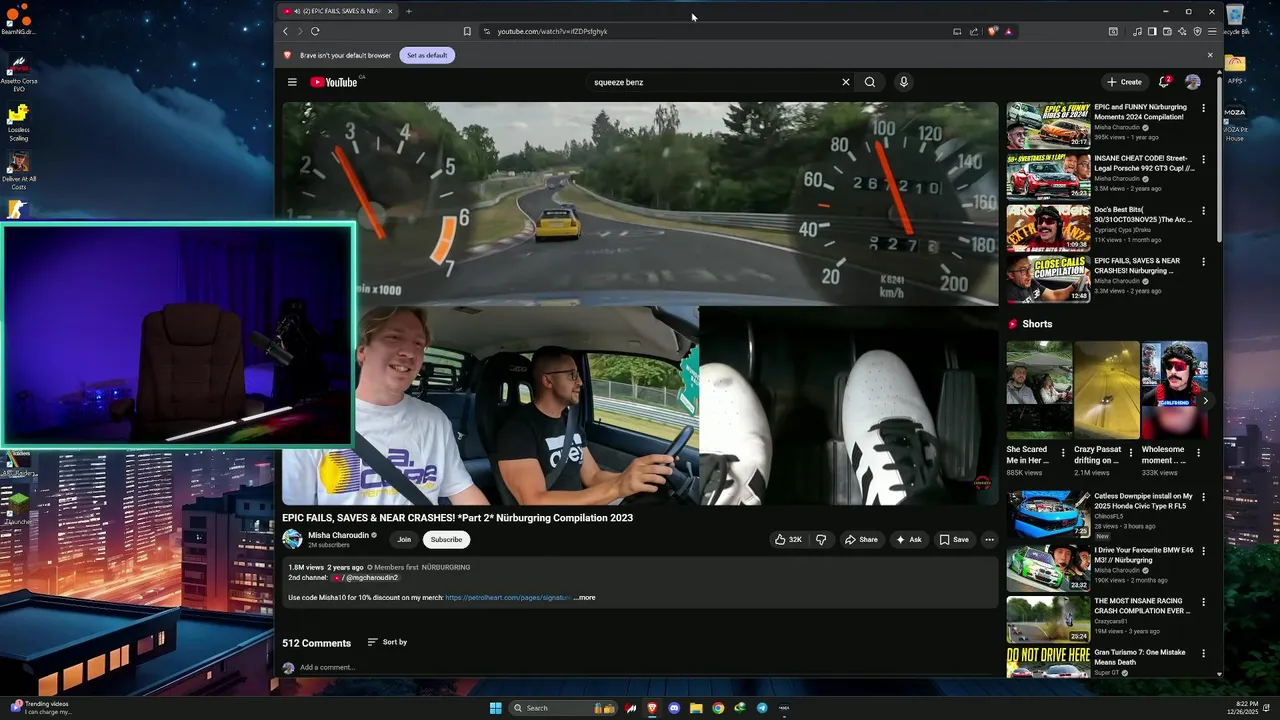Open YouTube notifications bell

point(1164,82)
